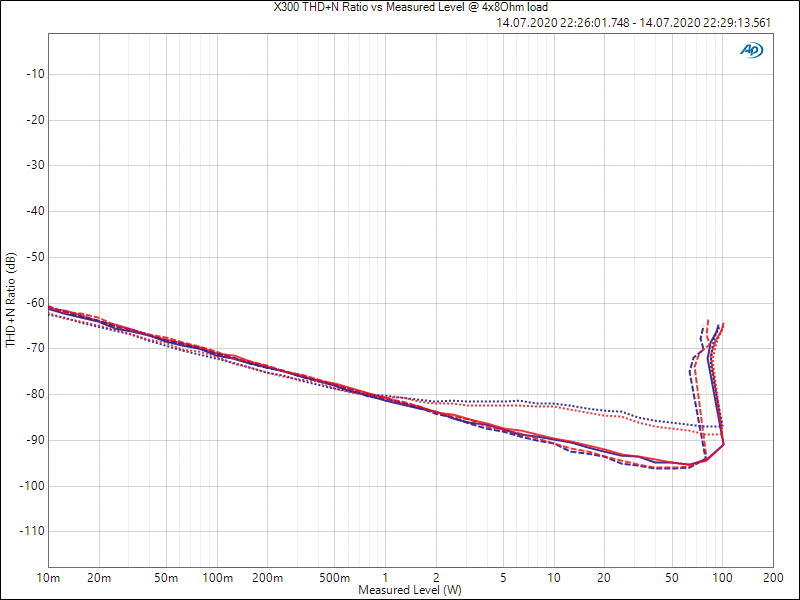Click the '-90' Y-axis tick label

tap(35, 440)
